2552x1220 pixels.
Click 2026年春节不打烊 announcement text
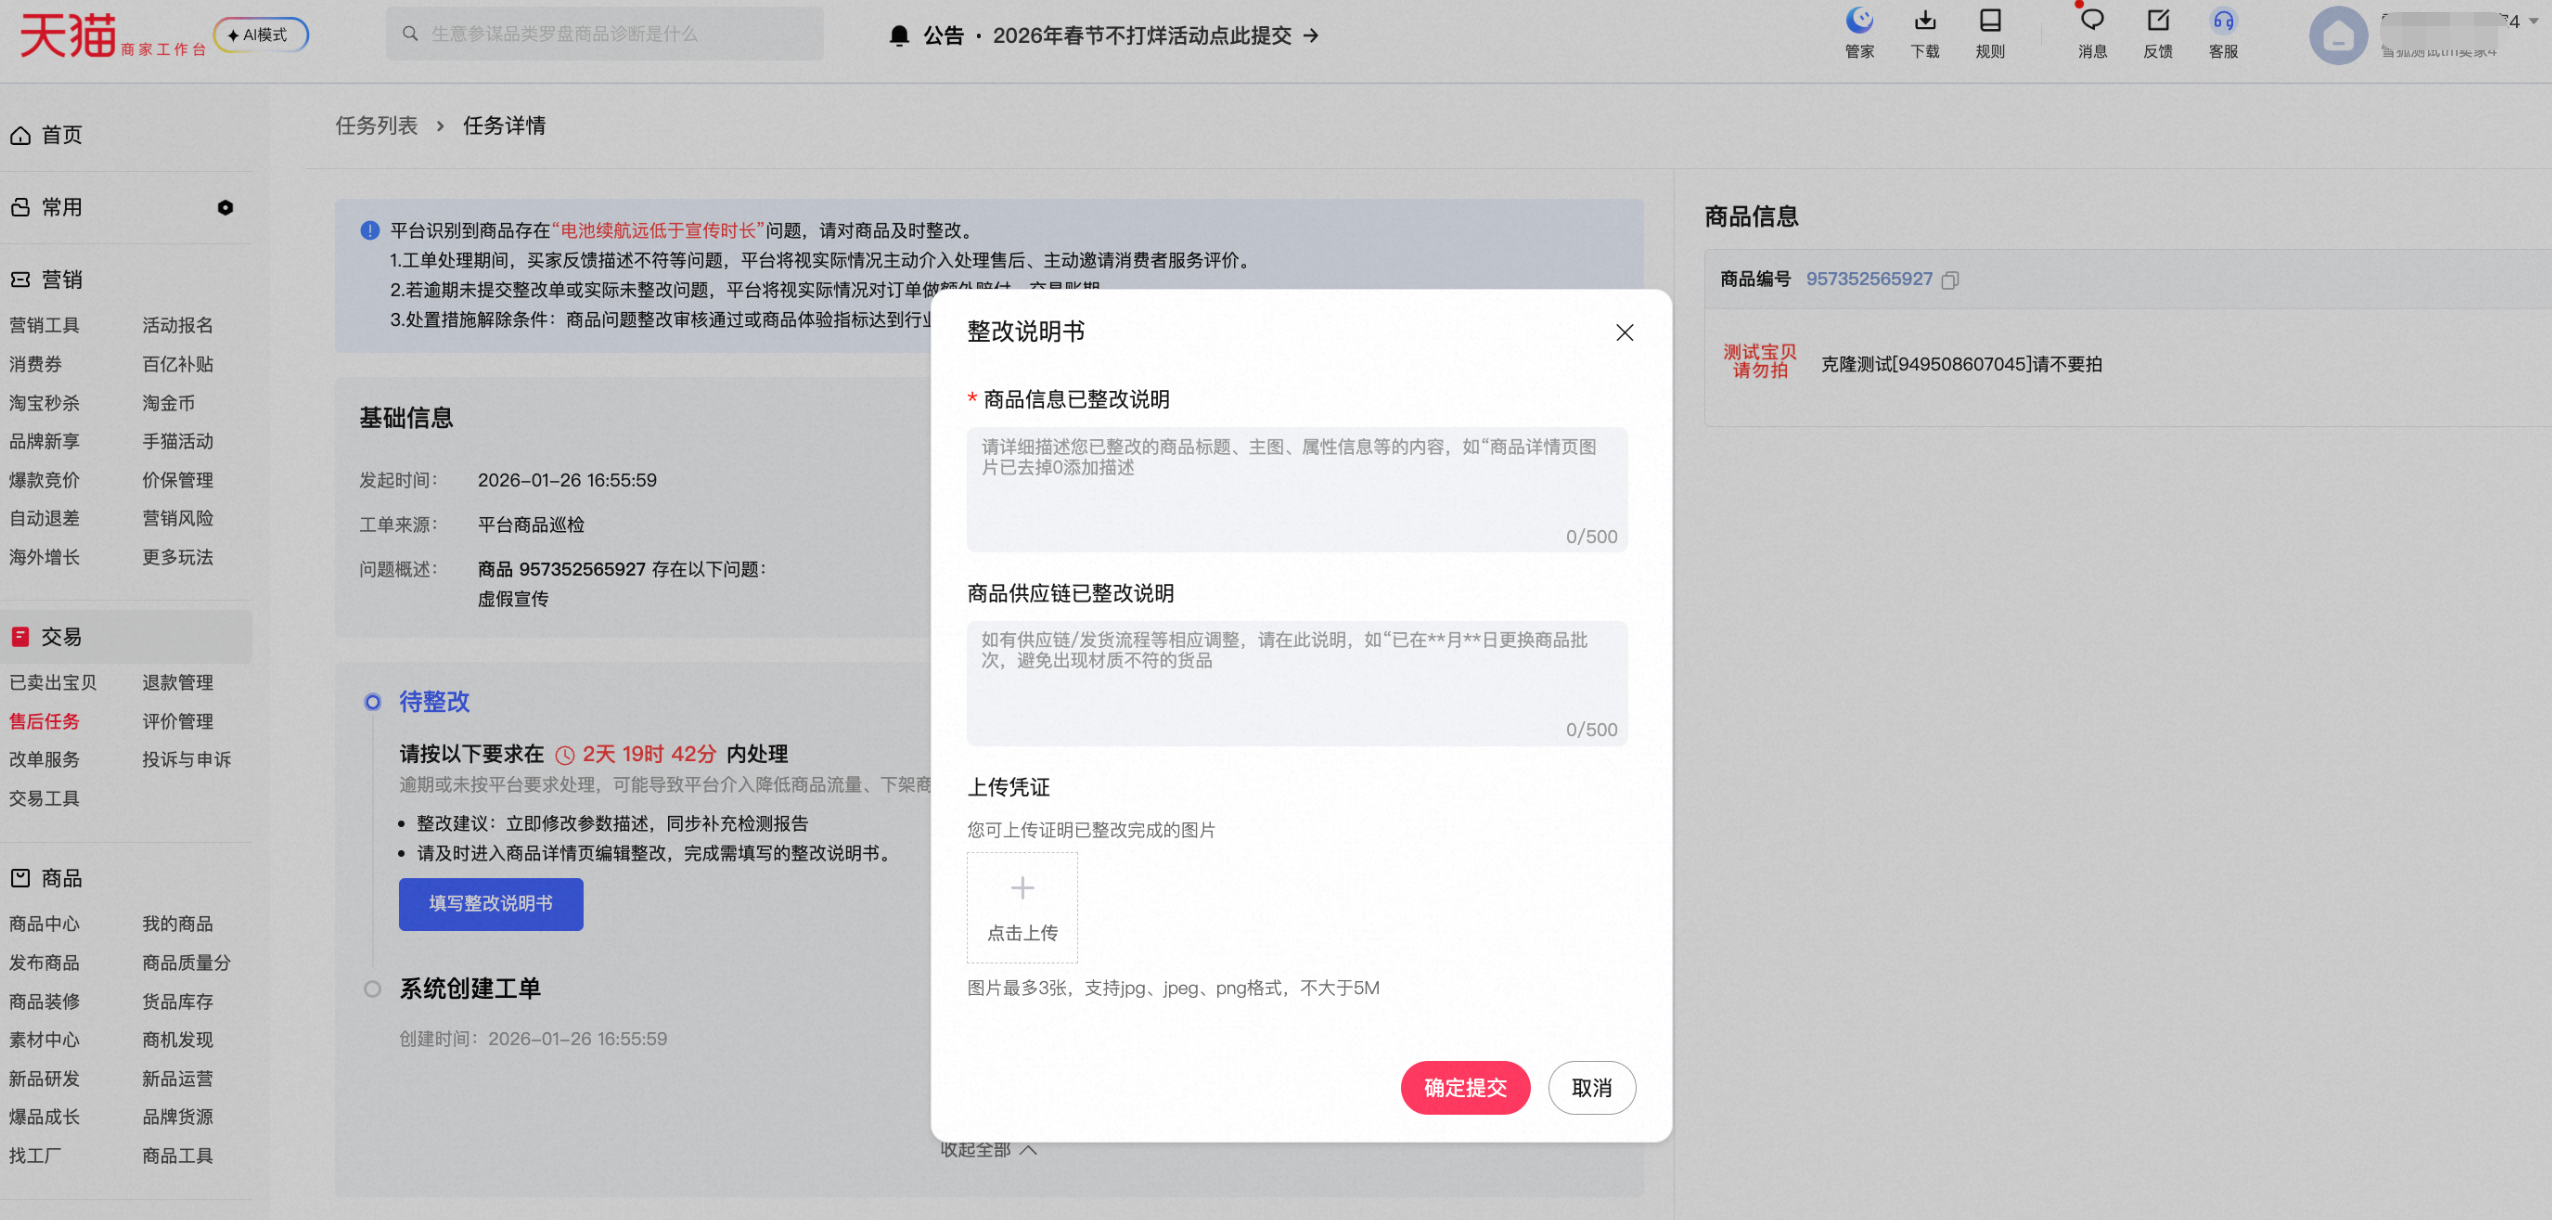tap(1141, 36)
